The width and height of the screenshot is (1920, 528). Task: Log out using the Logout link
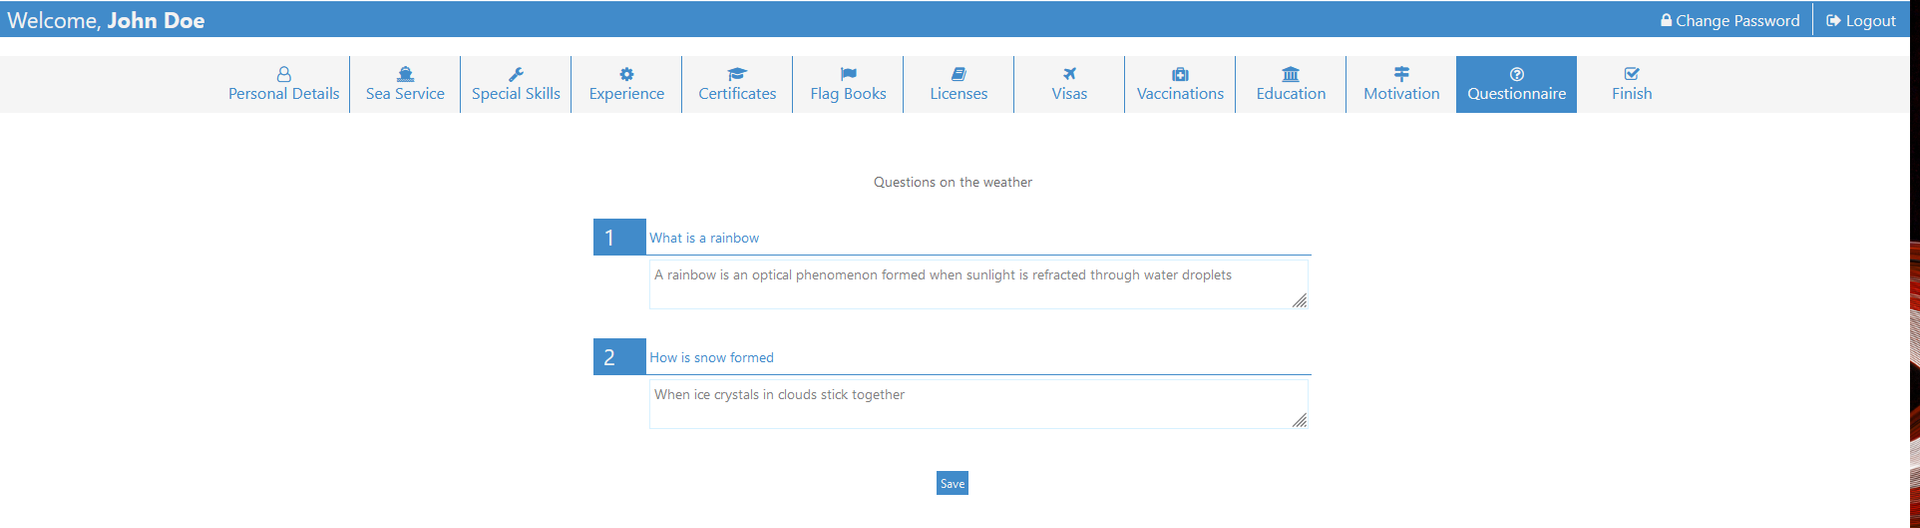pos(1861,20)
